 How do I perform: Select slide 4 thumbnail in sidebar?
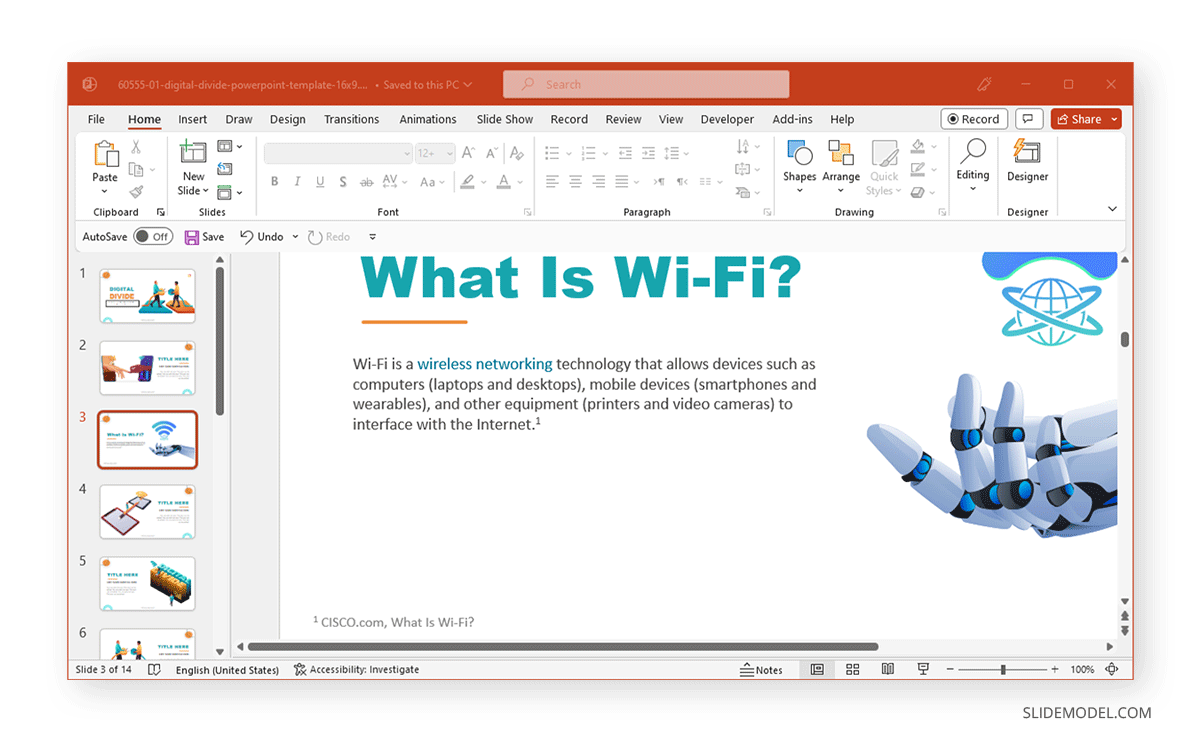coord(147,511)
